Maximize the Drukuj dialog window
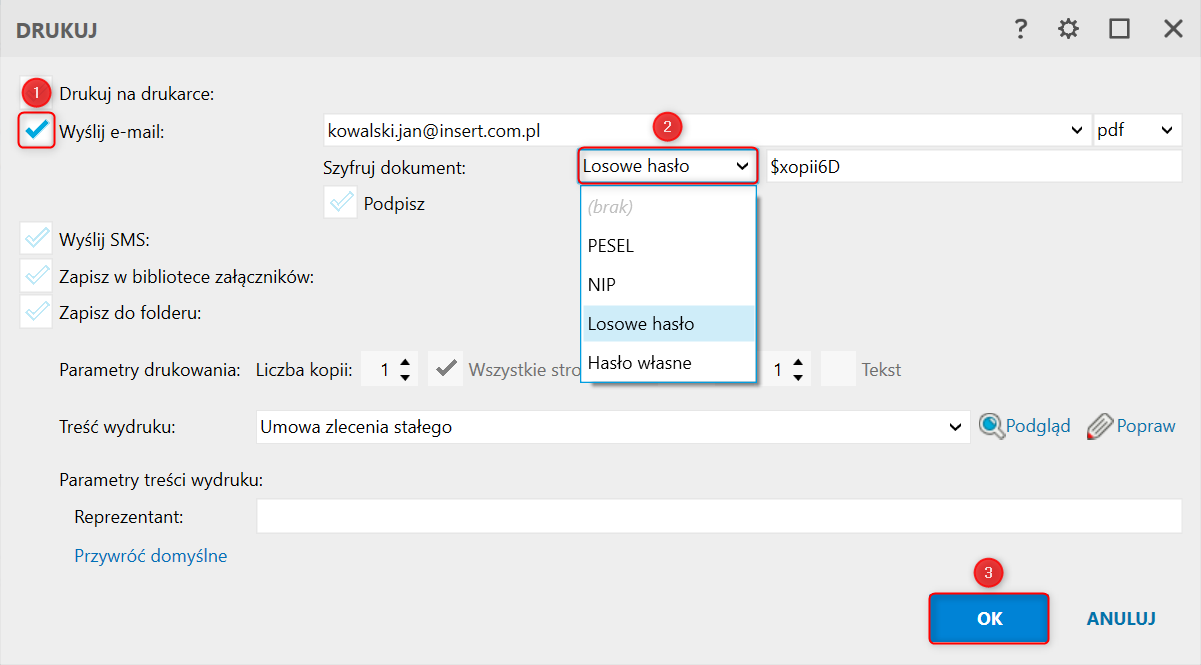Viewport: 1201px width, 665px height. (1119, 29)
